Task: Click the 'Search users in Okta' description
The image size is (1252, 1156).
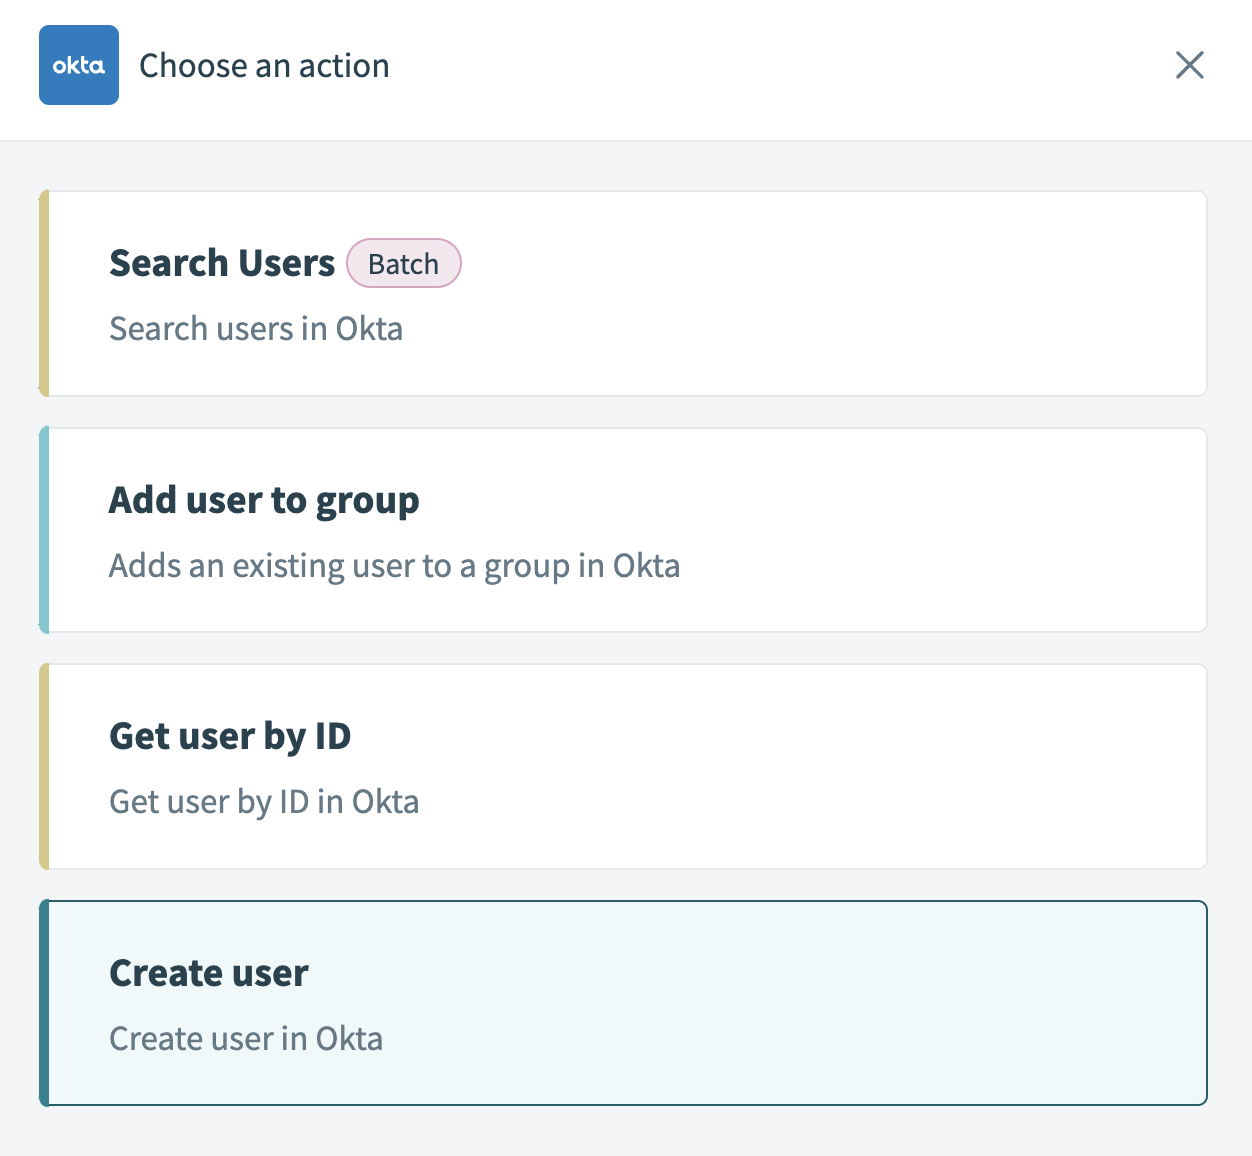Action: (256, 328)
